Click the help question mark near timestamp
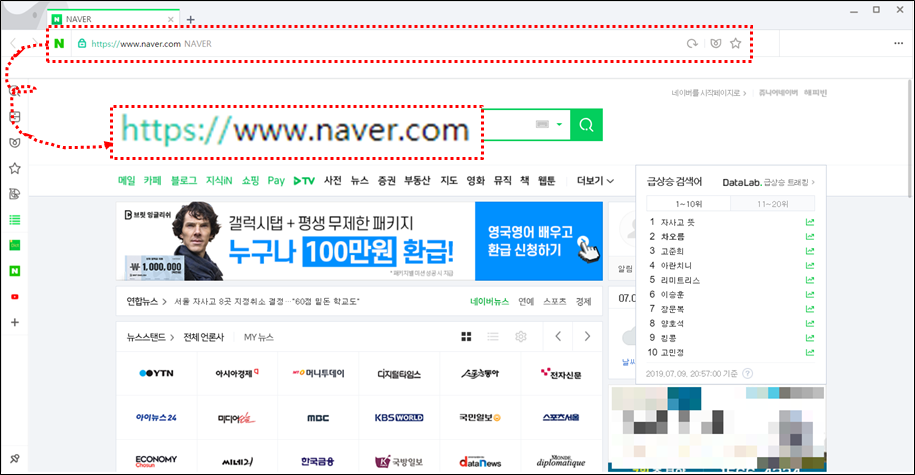Image resolution: width=915 pixels, height=475 pixels. (x=748, y=373)
